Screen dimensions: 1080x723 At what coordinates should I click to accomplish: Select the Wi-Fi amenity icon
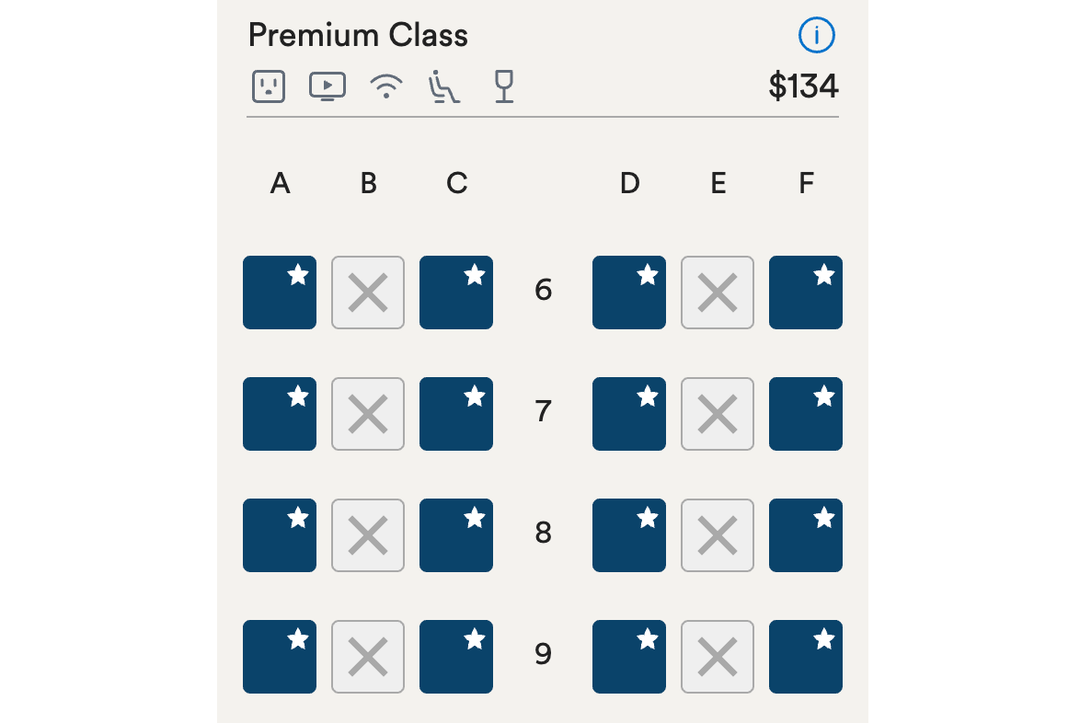(x=386, y=87)
